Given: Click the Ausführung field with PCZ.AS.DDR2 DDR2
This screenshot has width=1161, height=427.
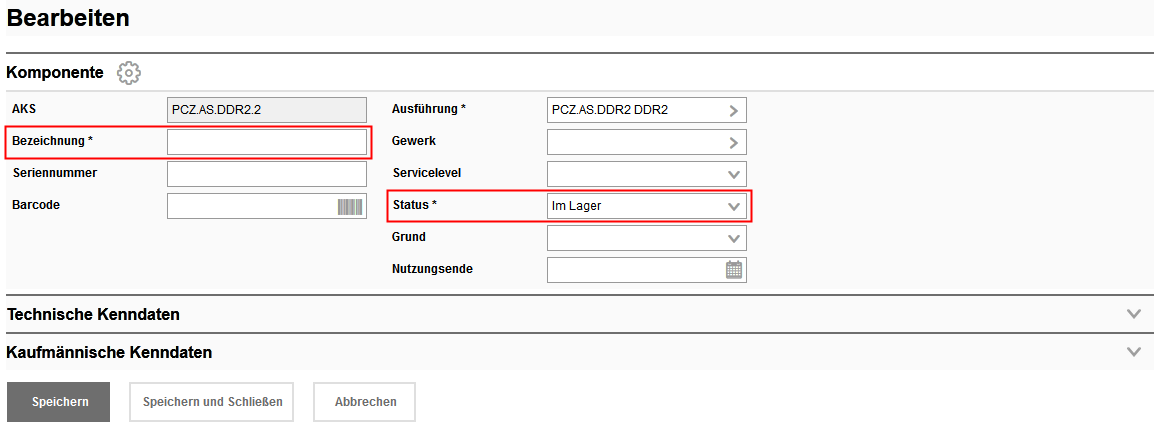Looking at the screenshot, I should 634,110.
